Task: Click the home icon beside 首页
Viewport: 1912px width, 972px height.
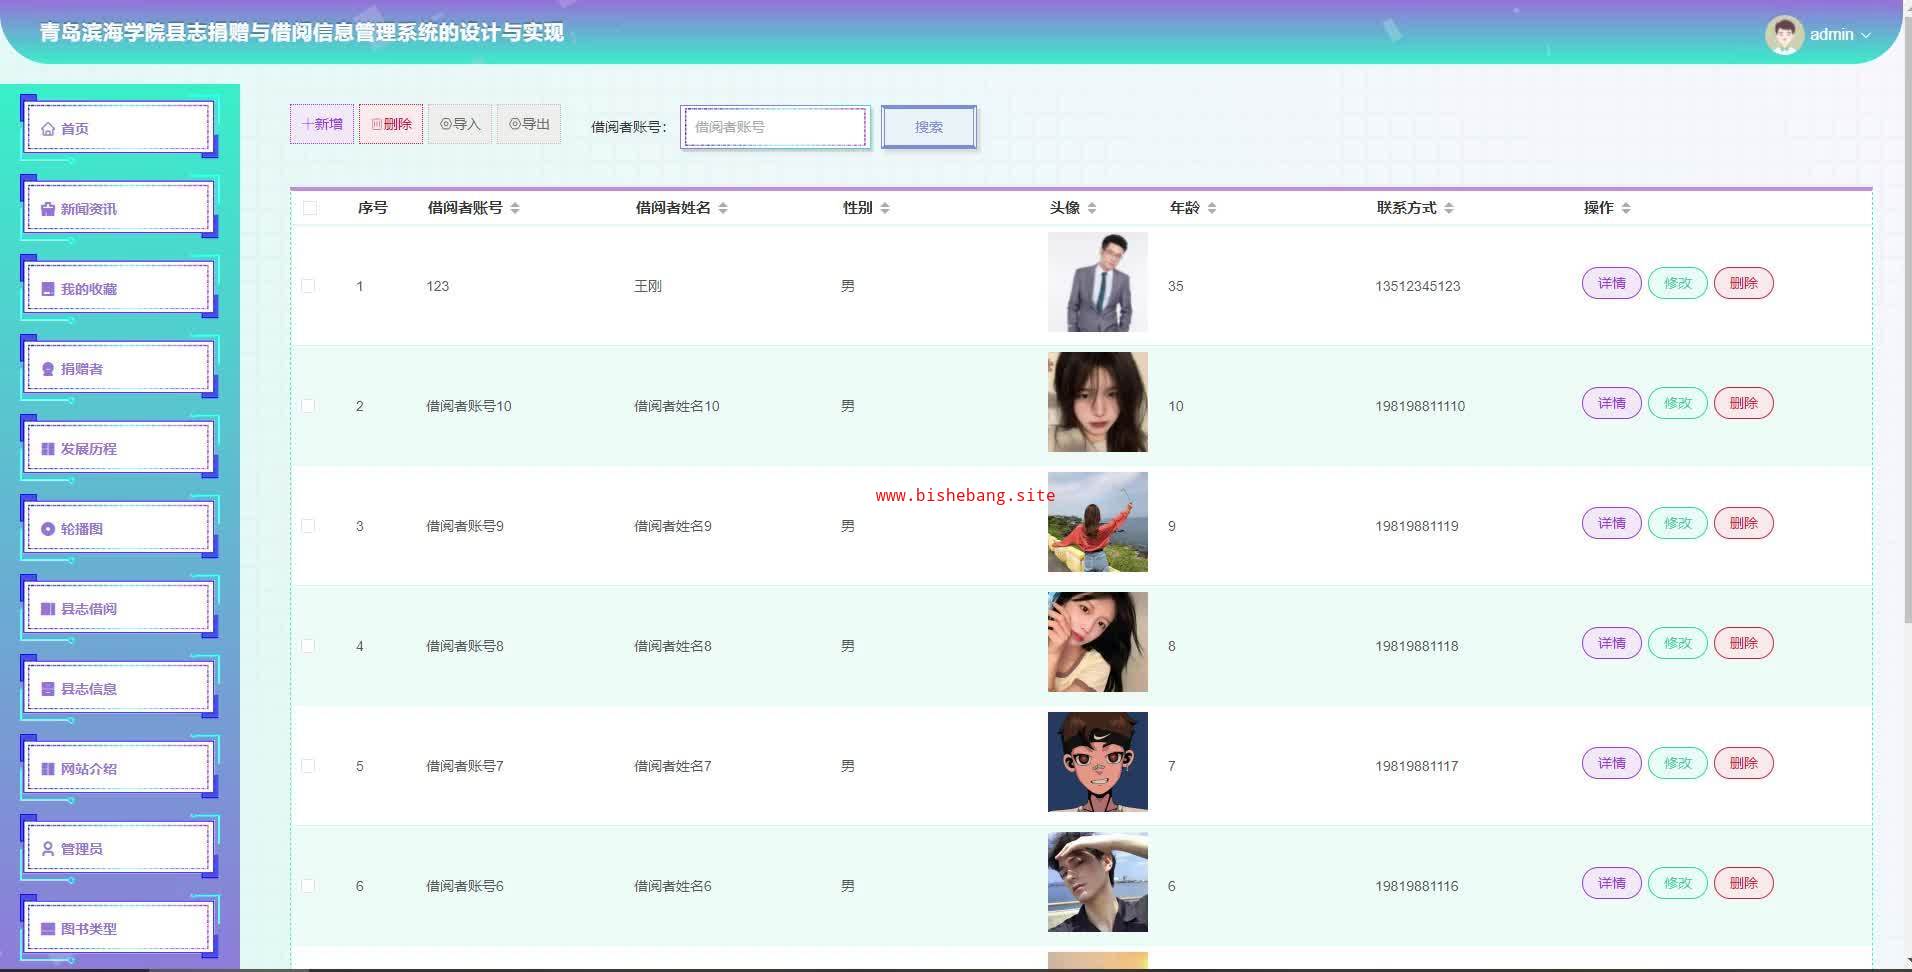Action: click(47, 129)
